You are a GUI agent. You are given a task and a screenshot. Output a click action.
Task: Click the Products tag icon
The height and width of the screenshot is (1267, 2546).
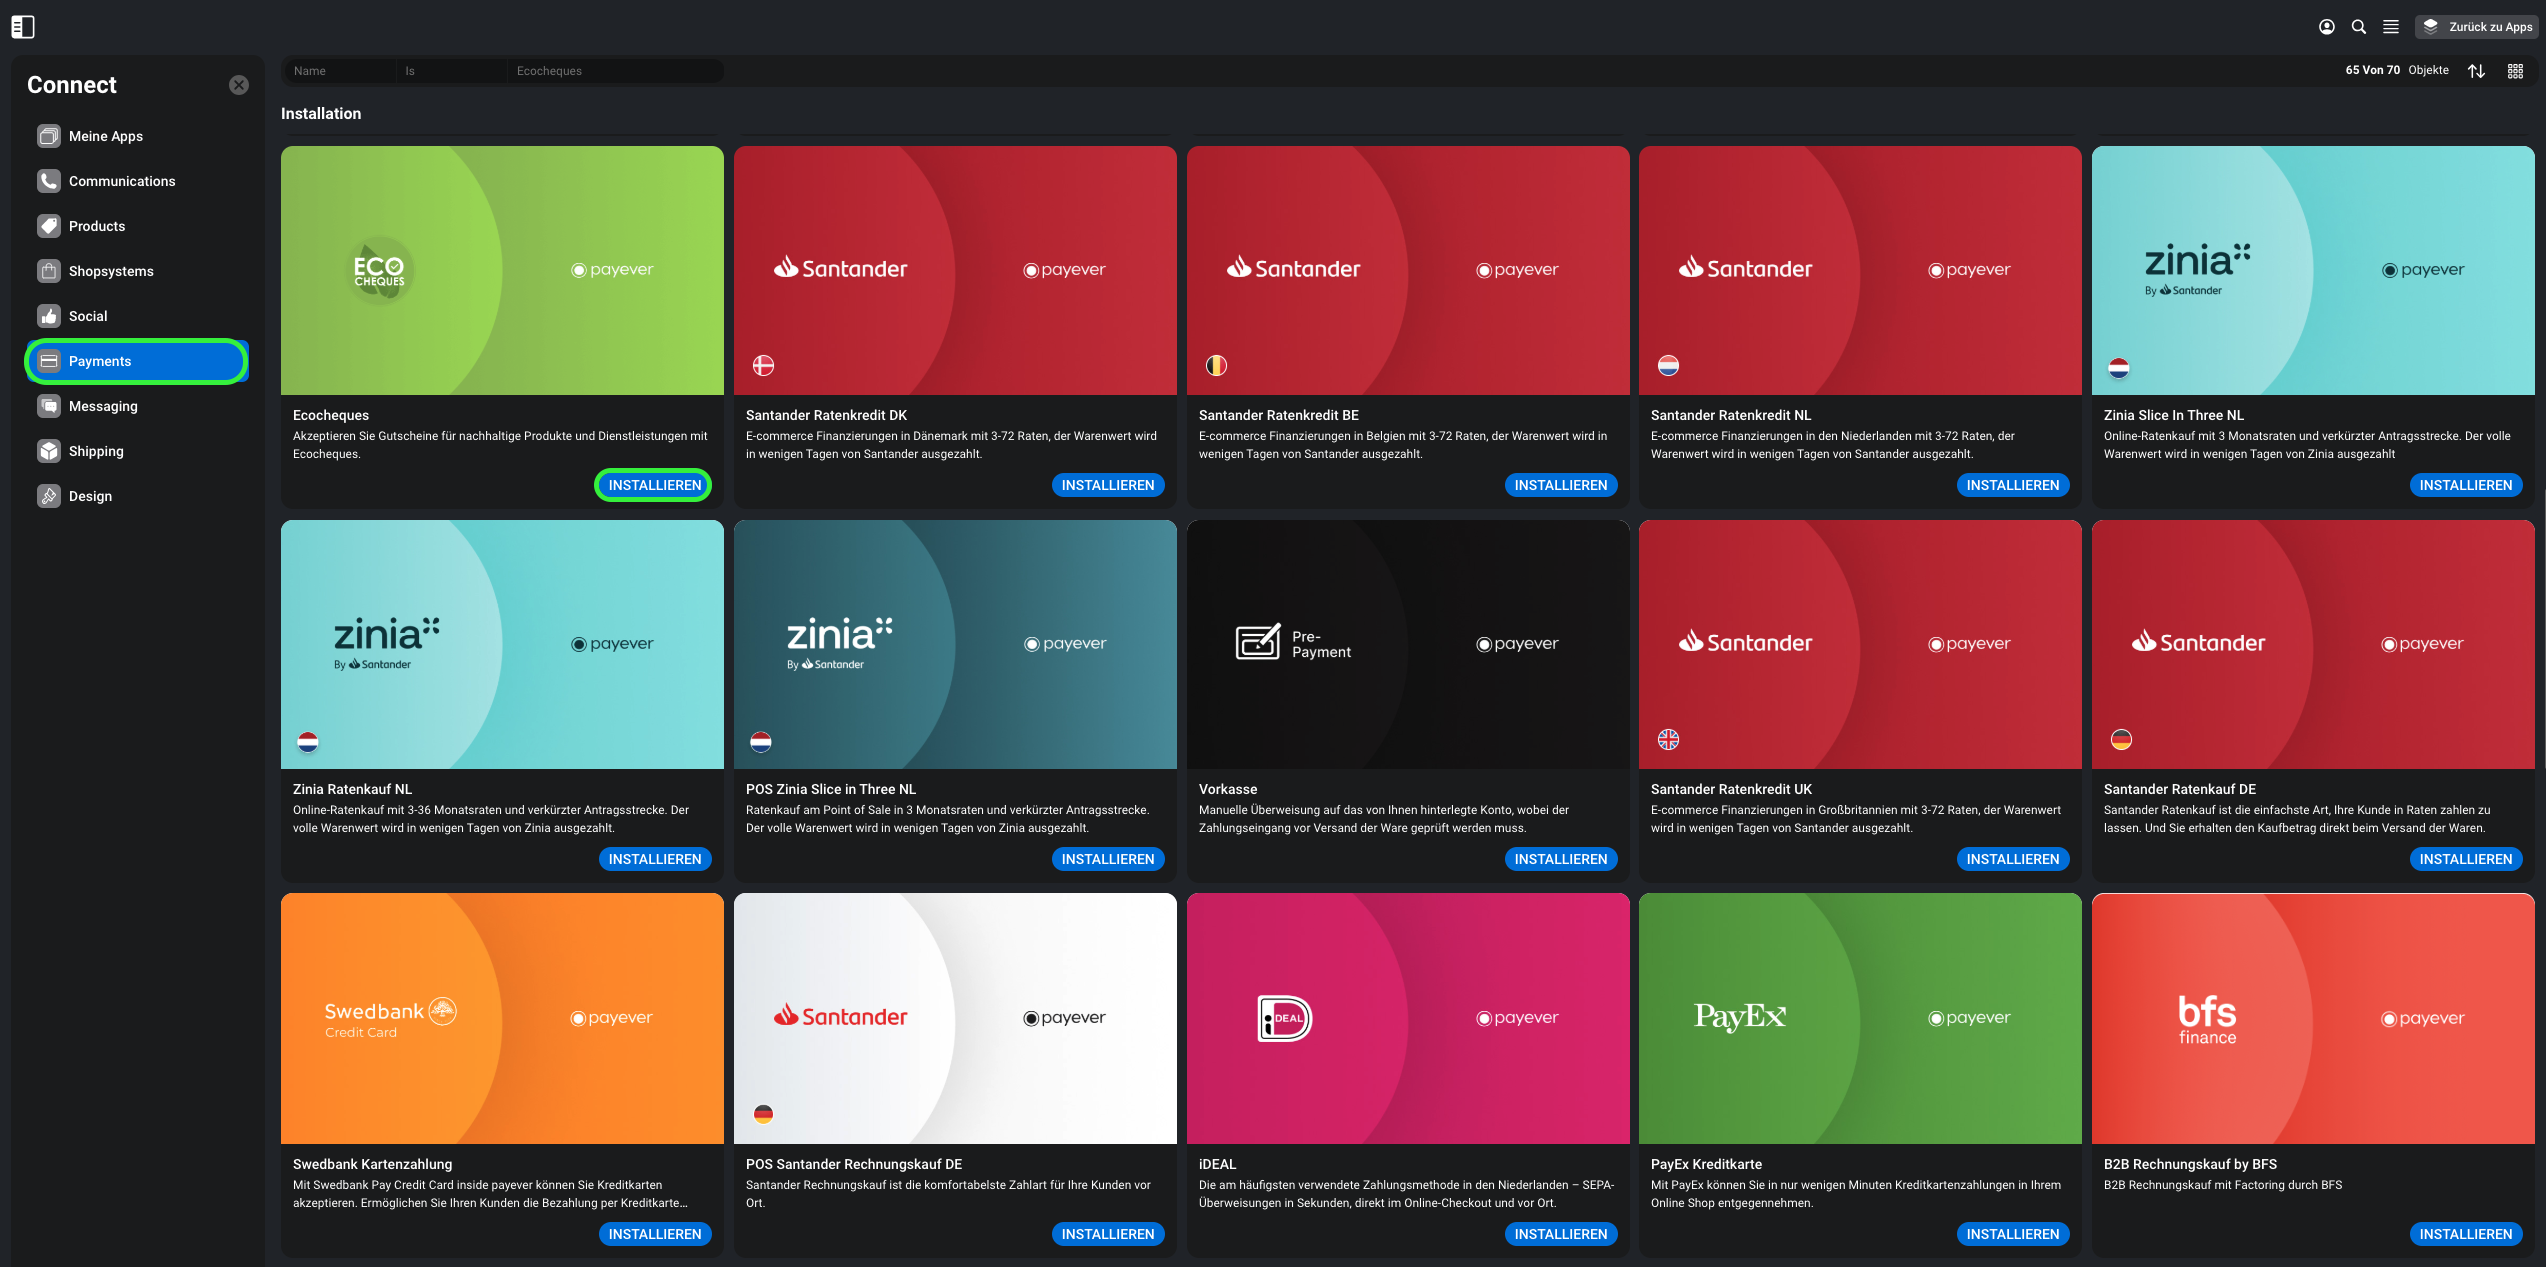[49, 226]
